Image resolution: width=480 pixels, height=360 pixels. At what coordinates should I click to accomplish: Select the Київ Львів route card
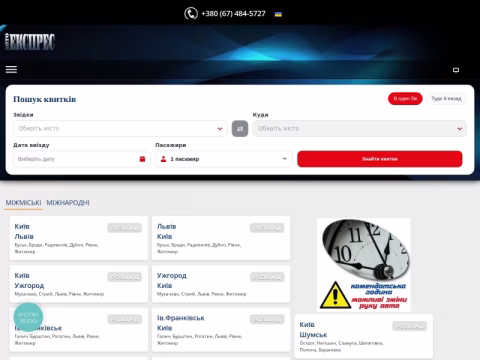79,238
